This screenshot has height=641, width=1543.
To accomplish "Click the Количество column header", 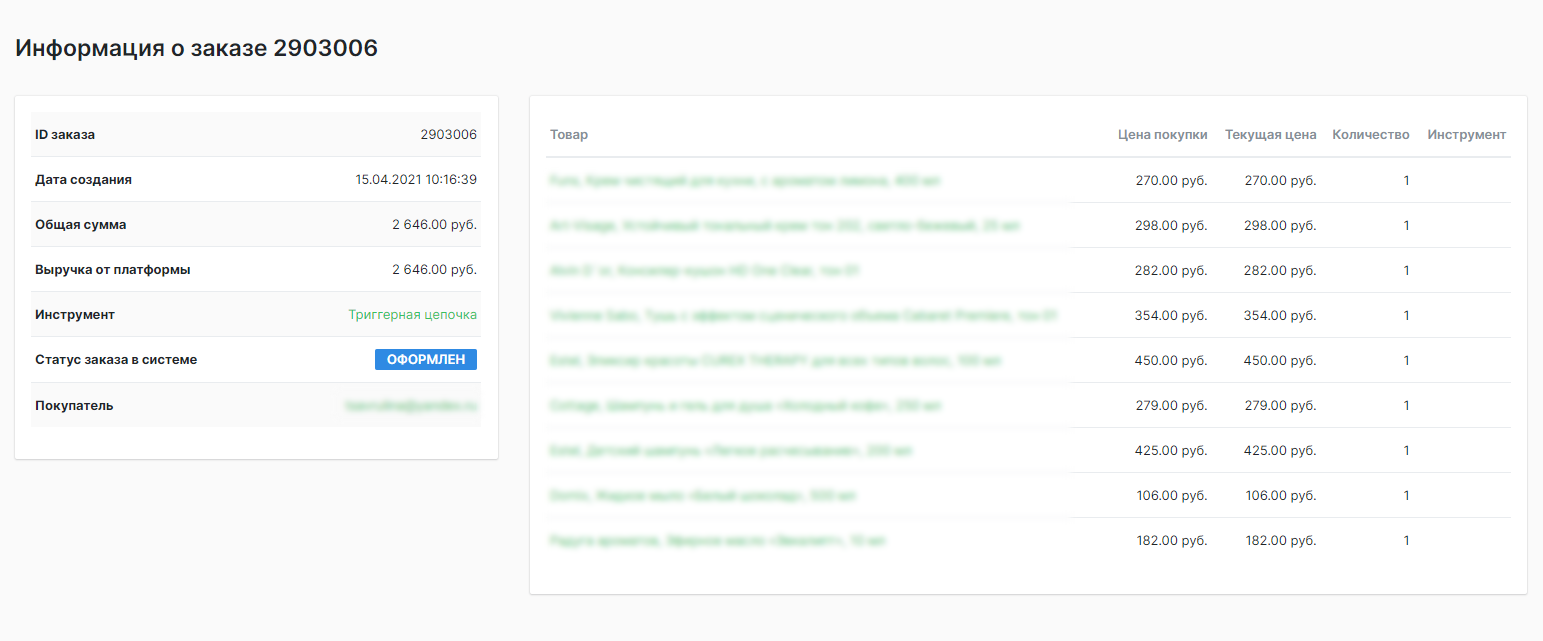I will [x=1370, y=135].
